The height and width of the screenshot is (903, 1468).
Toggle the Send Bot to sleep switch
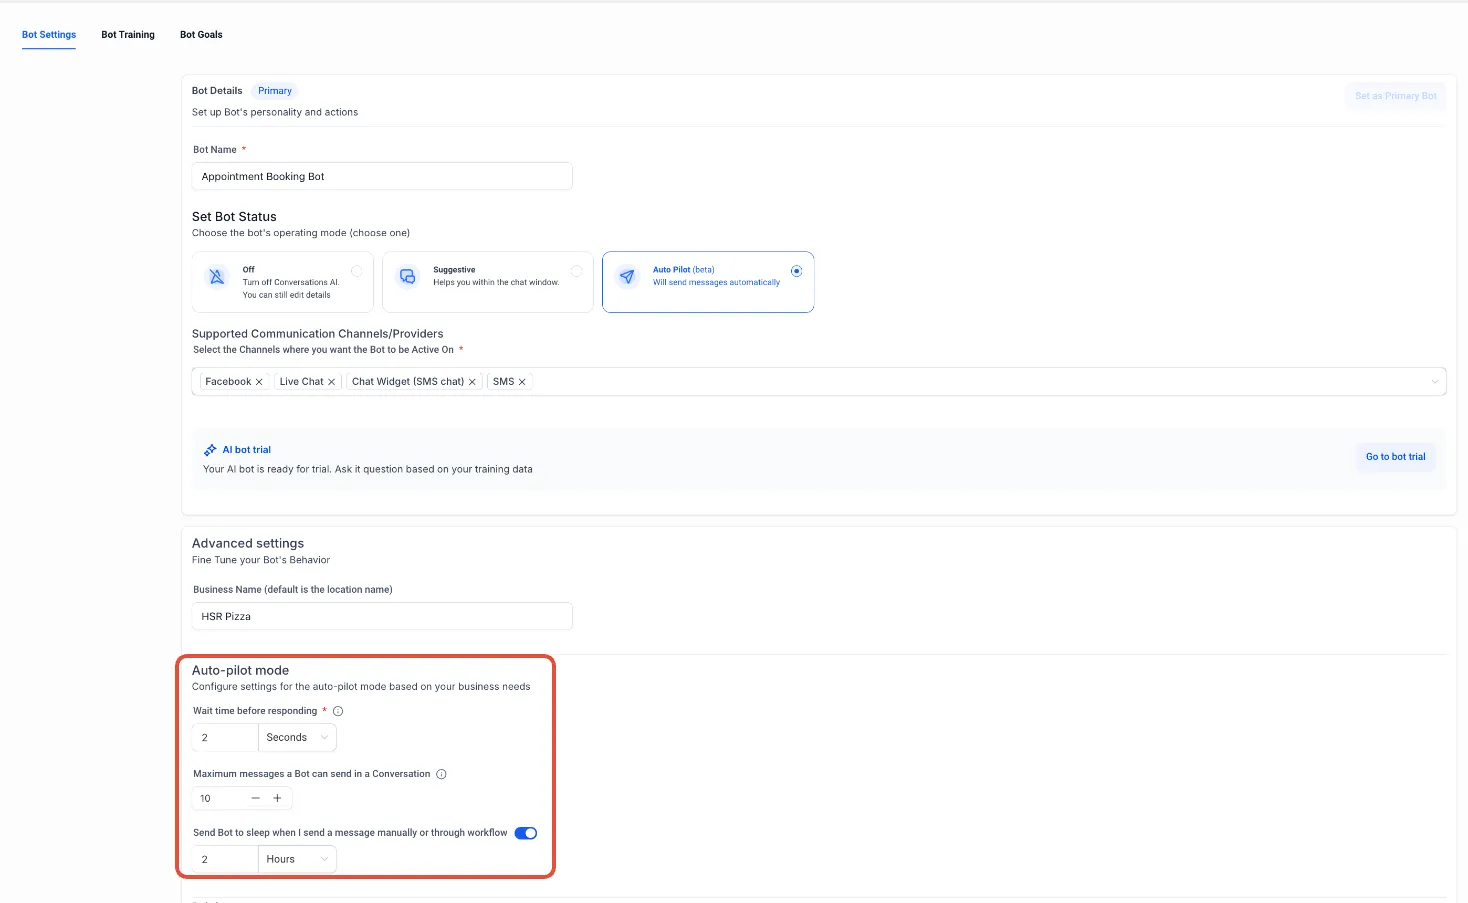(526, 833)
